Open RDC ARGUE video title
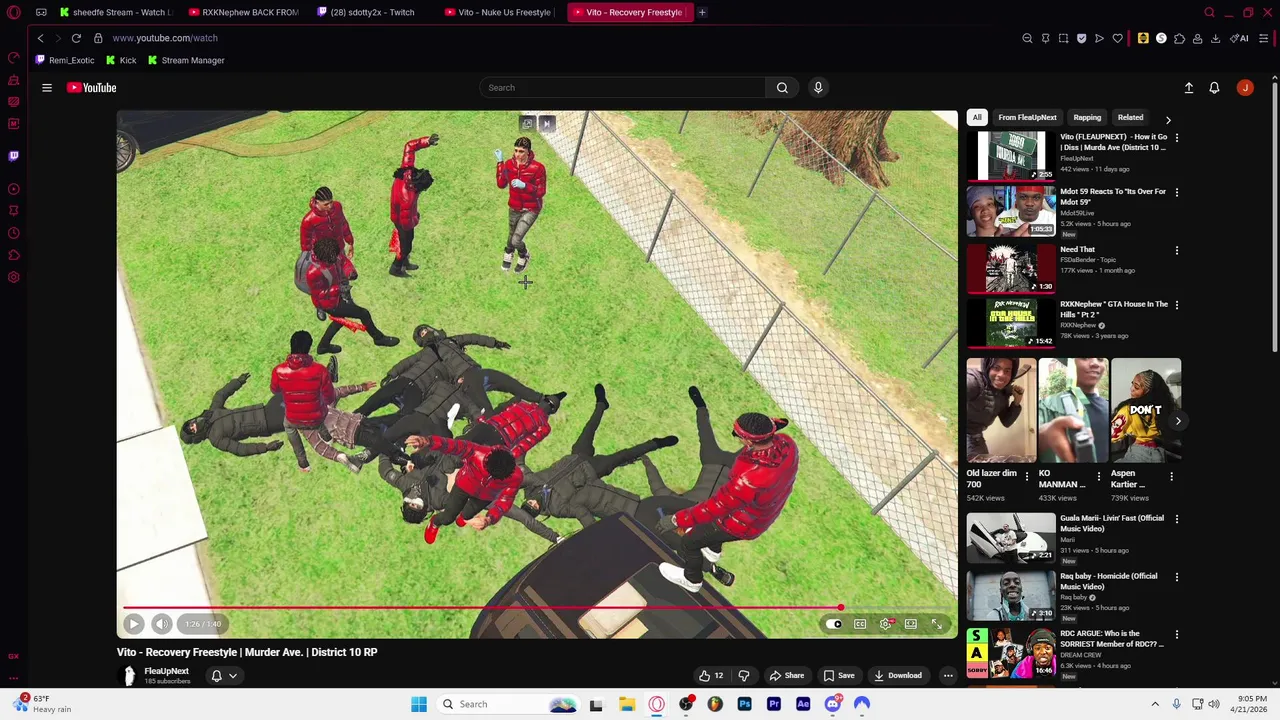Screen dimensions: 1280x720 [1111, 639]
